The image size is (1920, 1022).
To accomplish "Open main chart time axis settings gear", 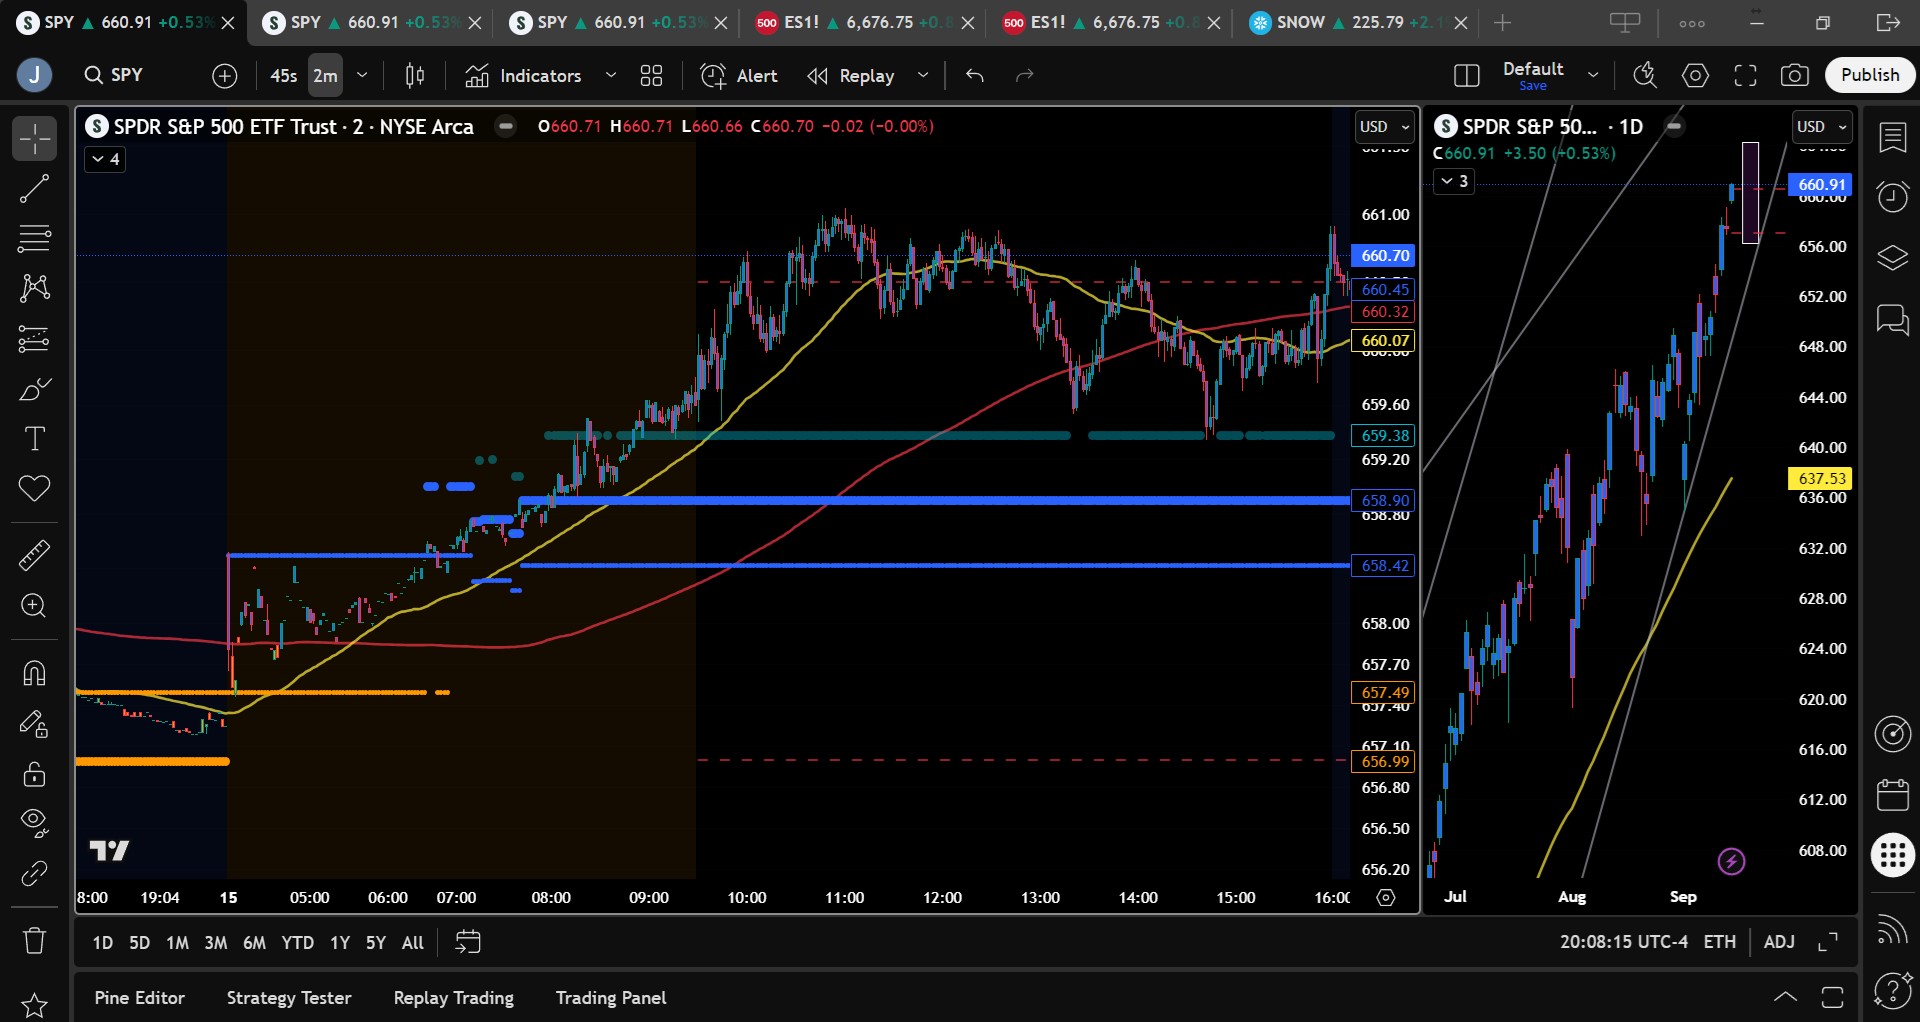I will (1386, 898).
